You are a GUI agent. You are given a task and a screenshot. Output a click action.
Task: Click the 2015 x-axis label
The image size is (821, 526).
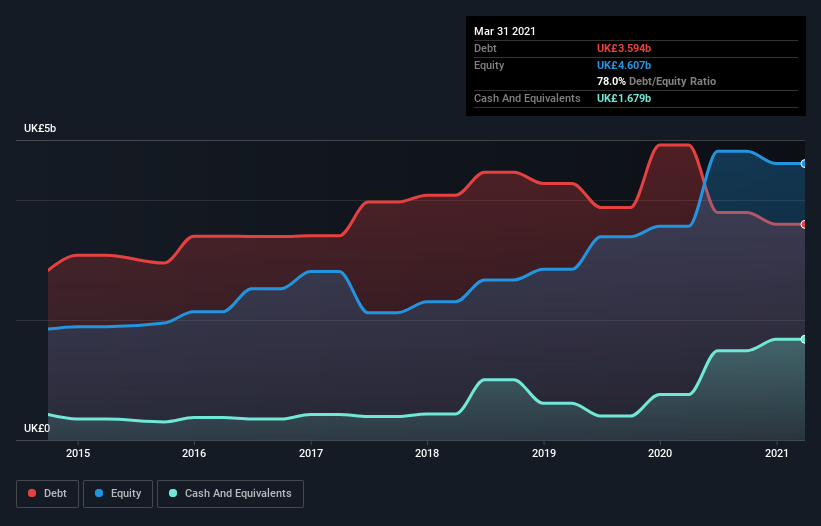[x=78, y=453]
